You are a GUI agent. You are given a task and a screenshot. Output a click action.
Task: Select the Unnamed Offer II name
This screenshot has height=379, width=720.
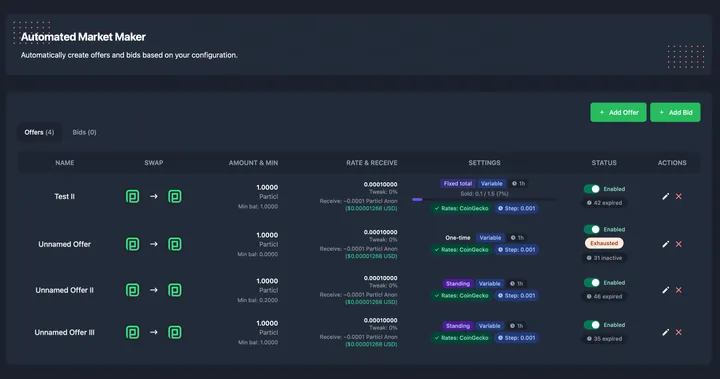65,290
